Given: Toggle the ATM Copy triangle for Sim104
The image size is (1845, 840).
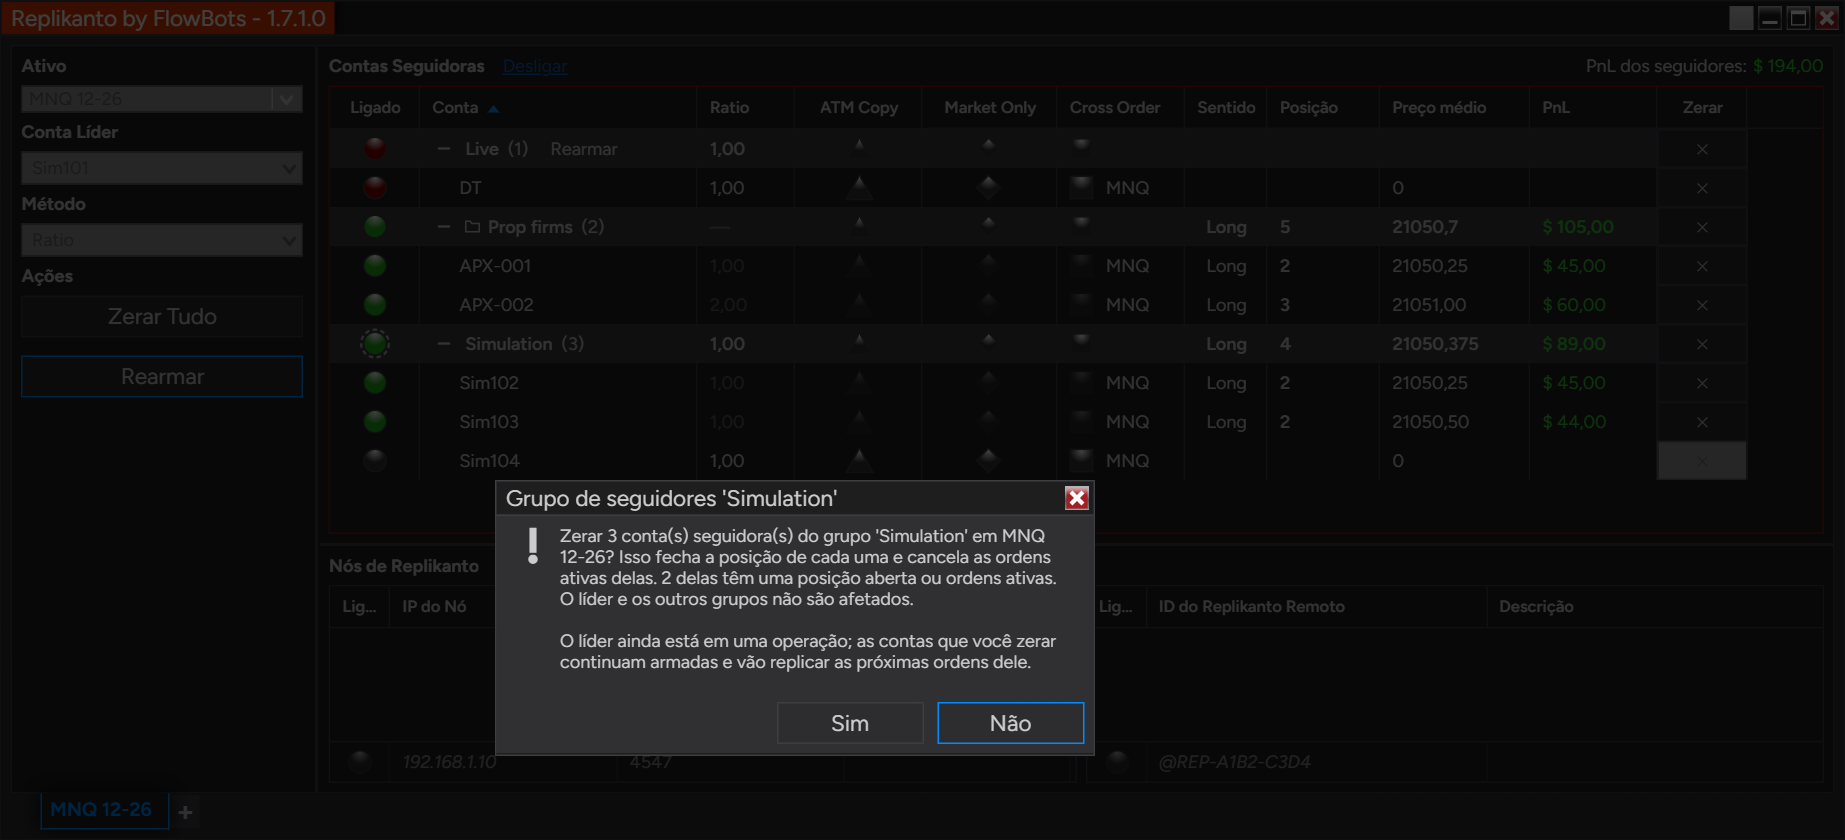Looking at the screenshot, I should coord(859,459).
